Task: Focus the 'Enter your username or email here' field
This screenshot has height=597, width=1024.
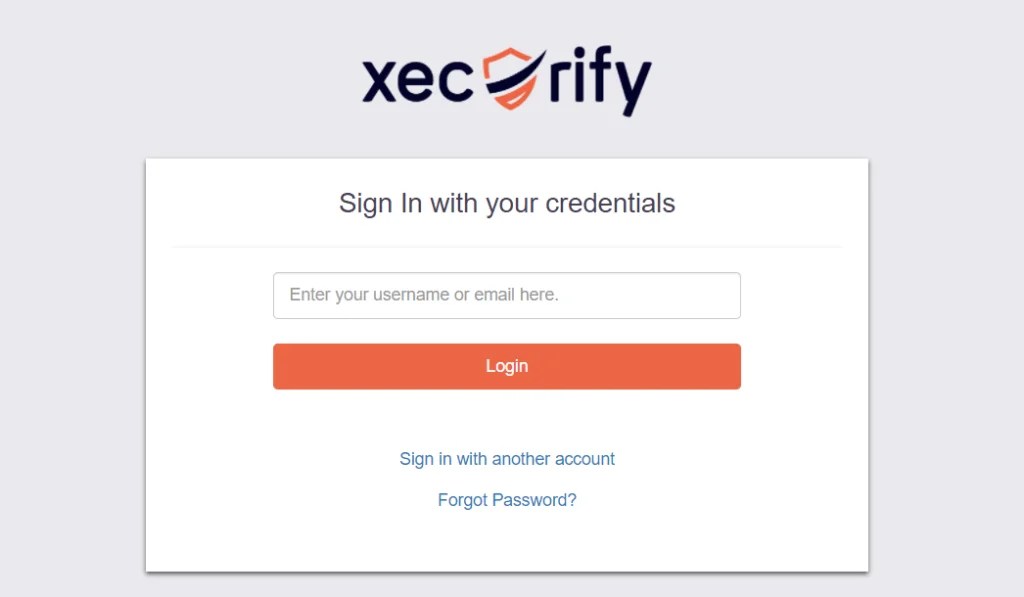Action: [x=506, y=295]
